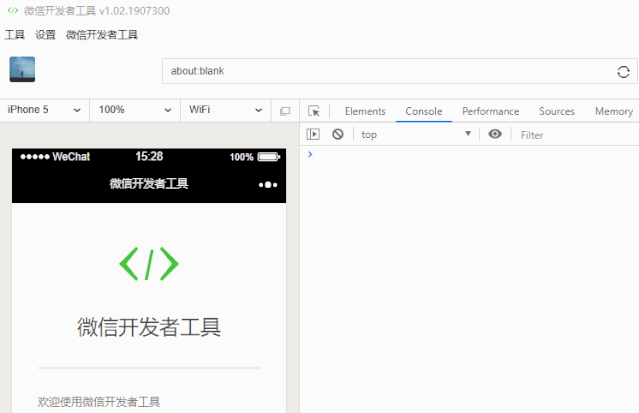The height and width of the screenshot is (413, 639).
Task: Switch to the Memory tab
Action: [x=614, y=111]
